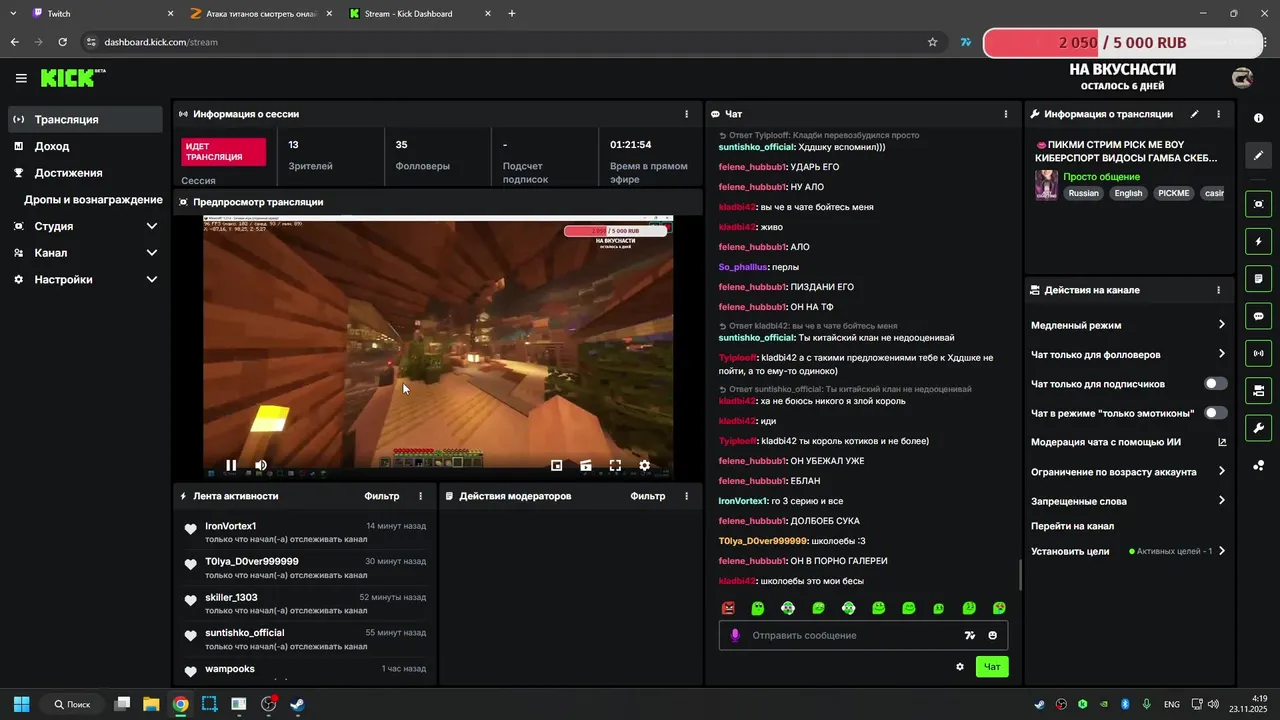
Task: Click the three-circles icon at sidebar bottom
Action: (1258, 465)
